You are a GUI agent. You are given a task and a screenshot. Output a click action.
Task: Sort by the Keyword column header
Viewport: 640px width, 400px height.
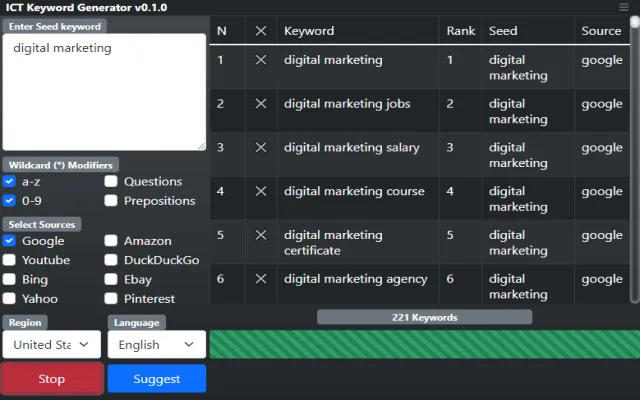click(309, 31)
